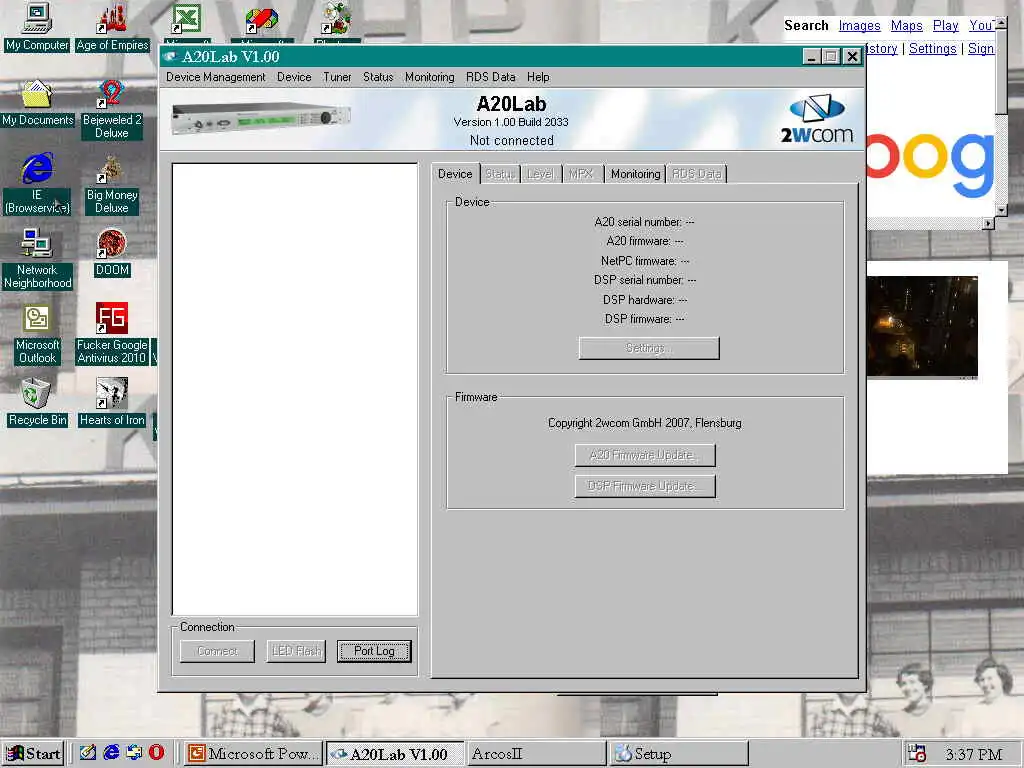Select the disabled RDS Data tab

(x=696, y=174)
